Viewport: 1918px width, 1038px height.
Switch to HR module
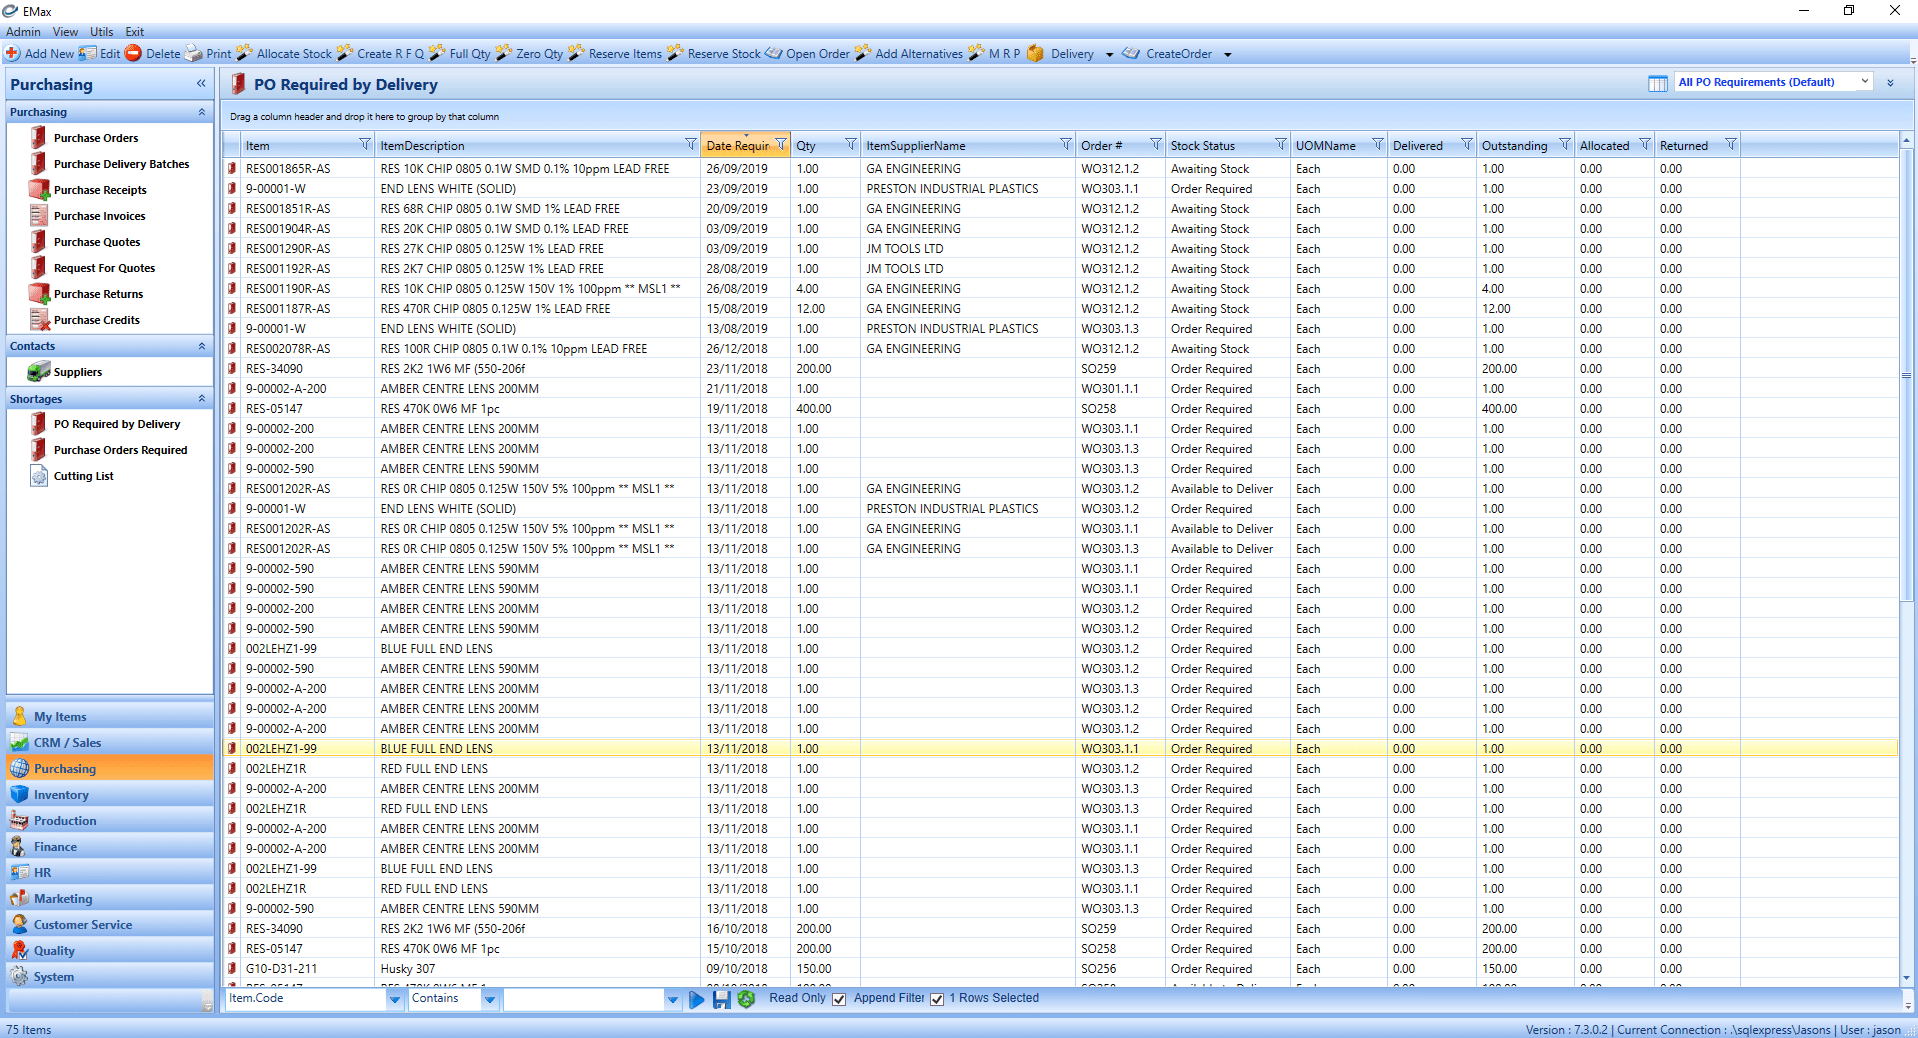110,872
